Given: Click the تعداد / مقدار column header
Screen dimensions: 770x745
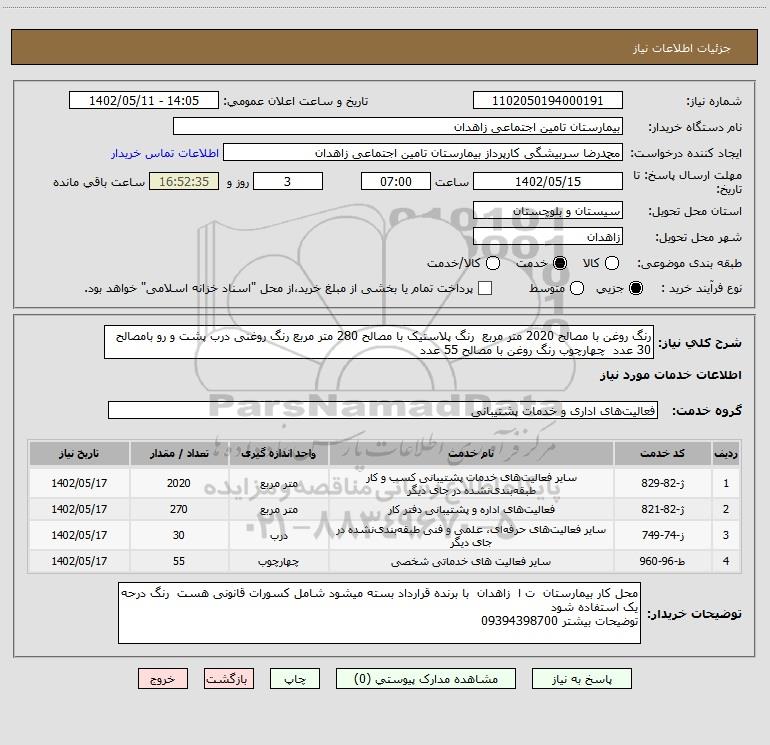Looking at the screenshot, I should tap(179, 453).
